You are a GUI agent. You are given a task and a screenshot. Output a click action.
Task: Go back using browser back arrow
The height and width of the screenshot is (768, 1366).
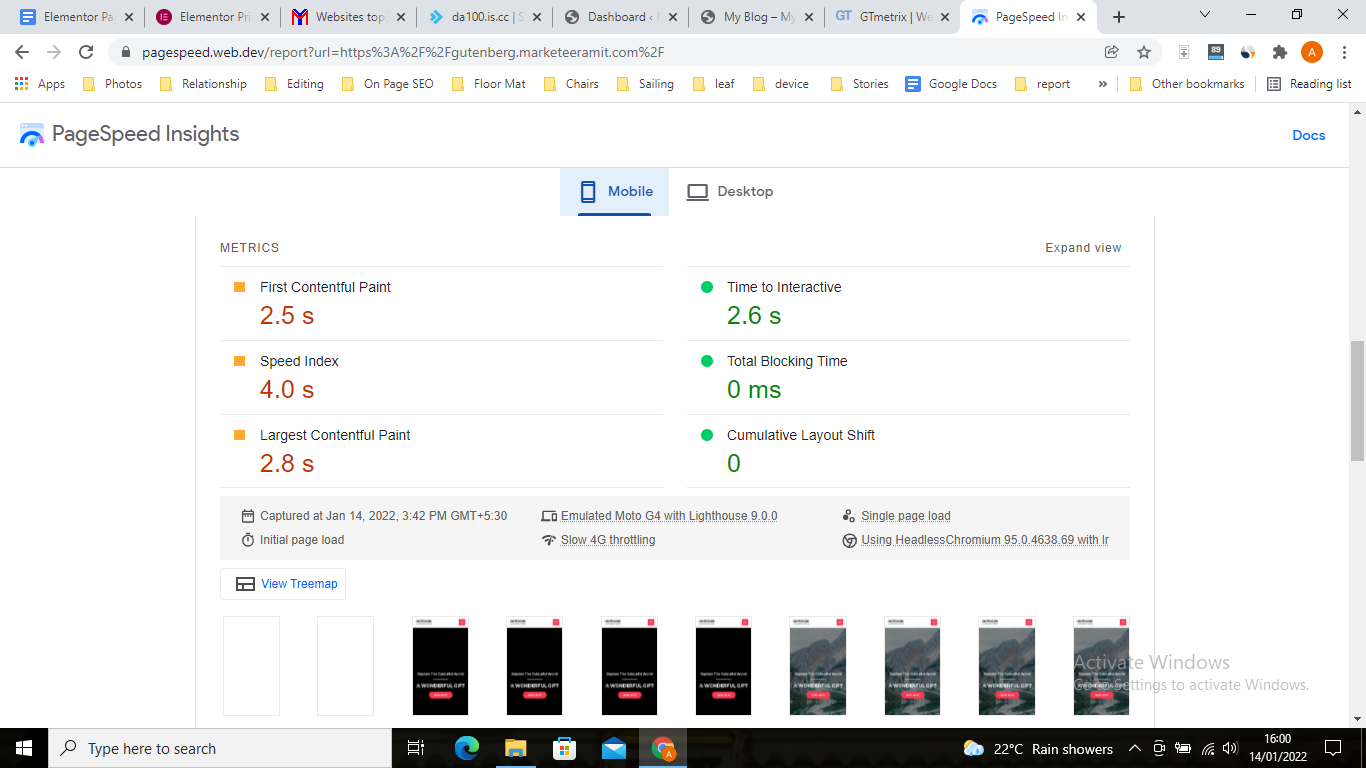(22, 52)
